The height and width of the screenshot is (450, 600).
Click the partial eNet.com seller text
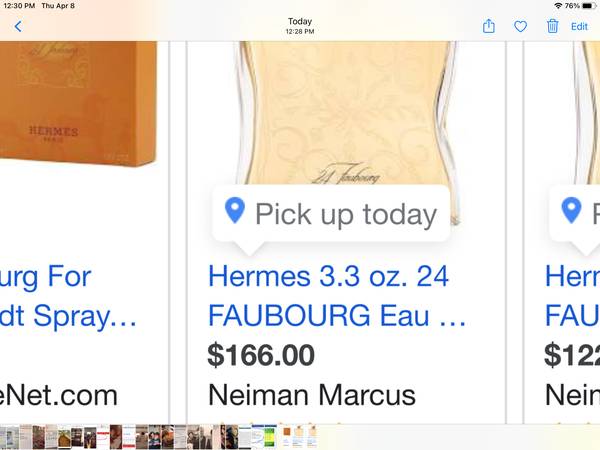(59, 395)
